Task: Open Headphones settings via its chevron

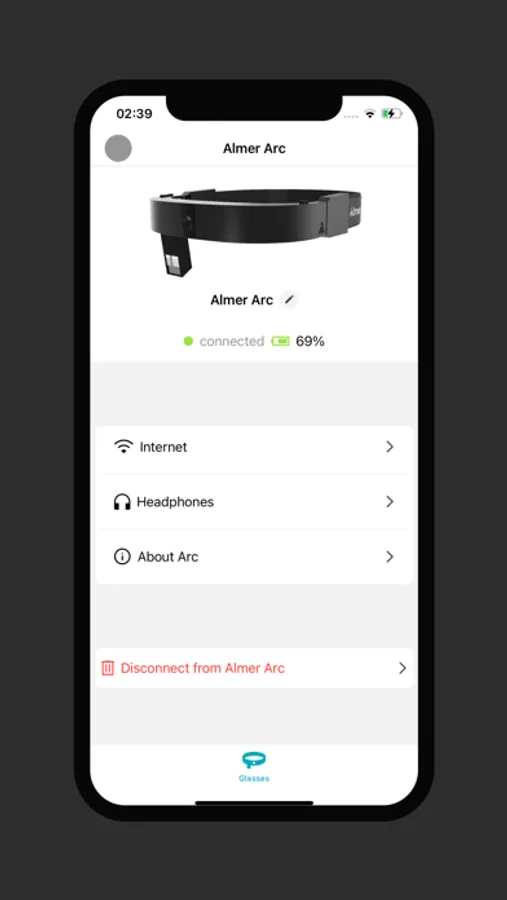Action: tap(390, 502)
